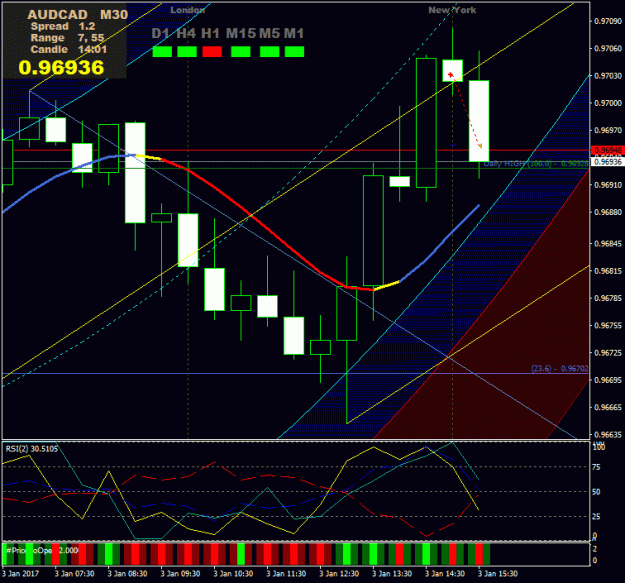The image size is (625, 583).
Task: Click the red 0.96948 price tag on the axis
Action: (x=607, y=150)
